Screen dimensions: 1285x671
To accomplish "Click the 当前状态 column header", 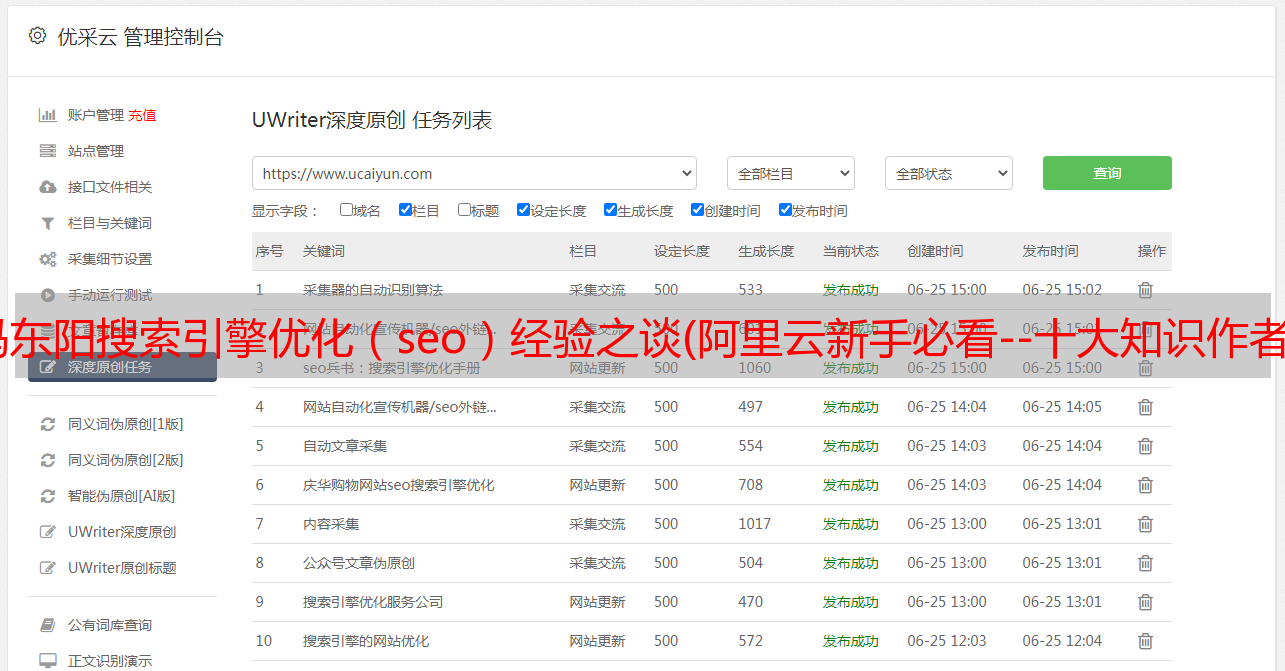I will point(851,251).
